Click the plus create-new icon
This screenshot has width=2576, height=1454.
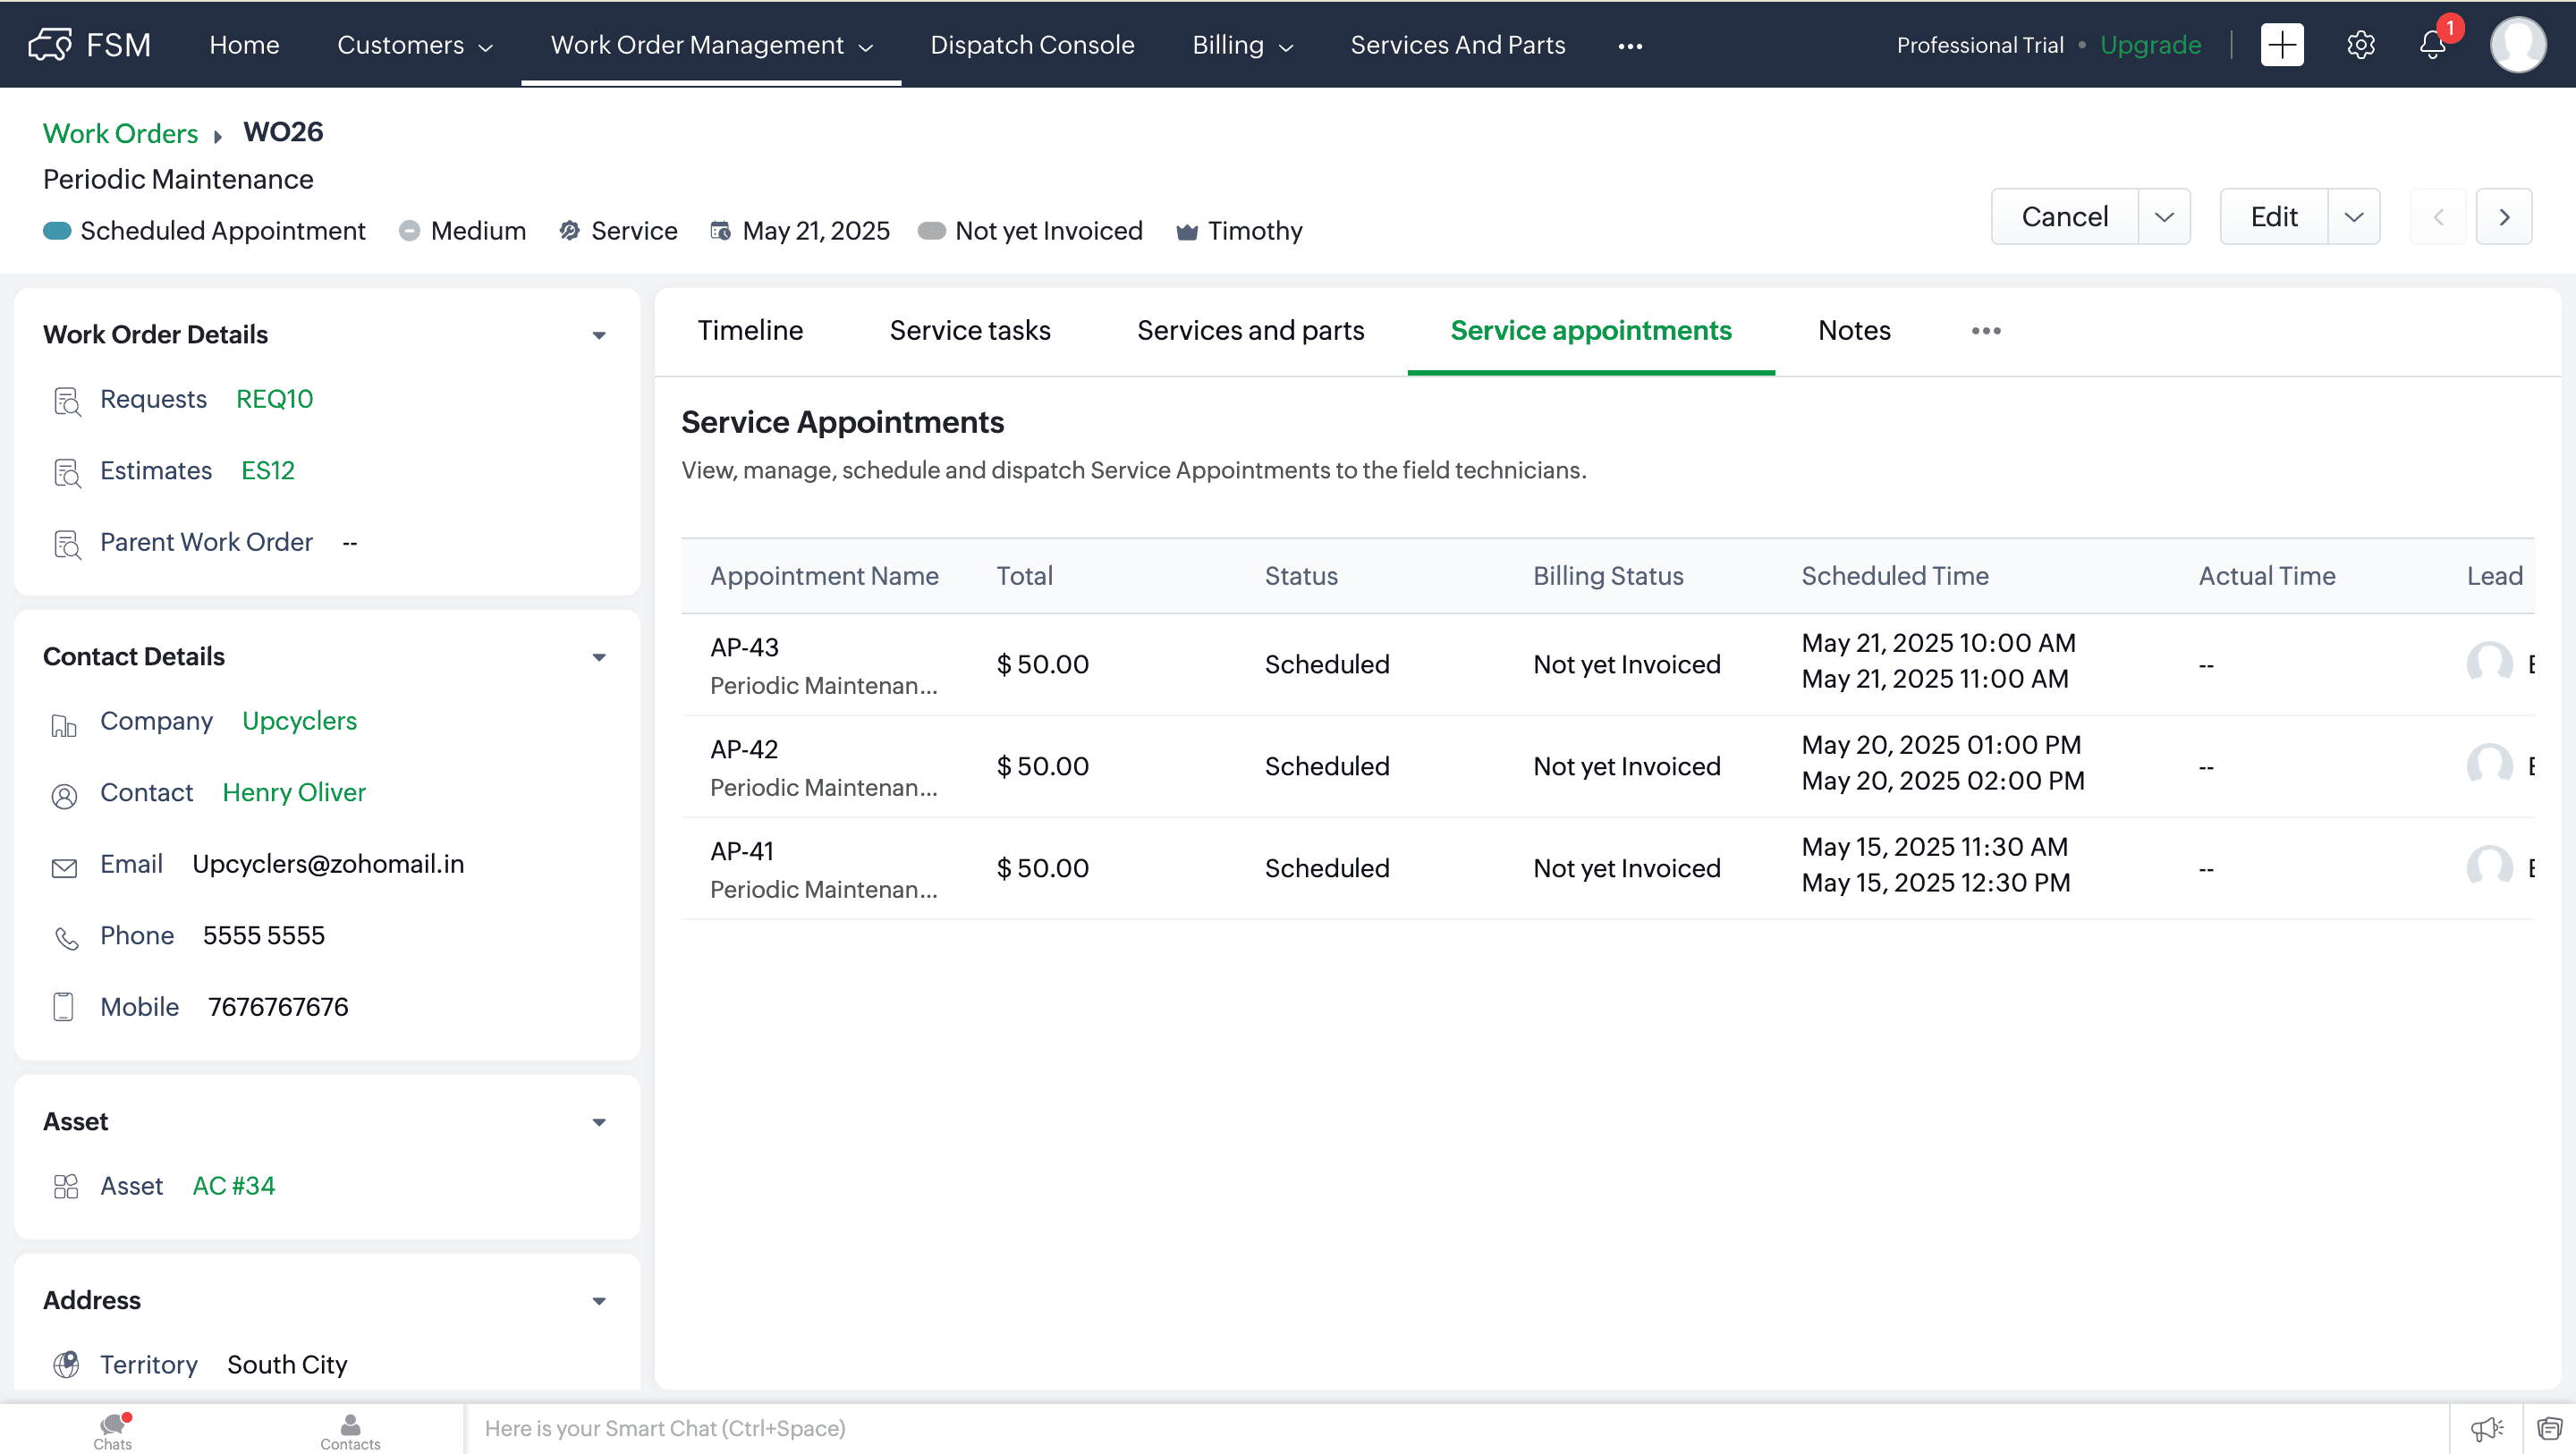coord(2281,45)
